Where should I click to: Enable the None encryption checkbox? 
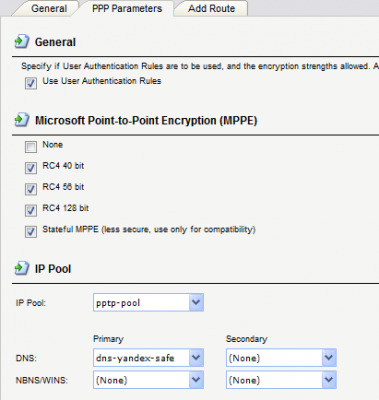click(31, 147)
